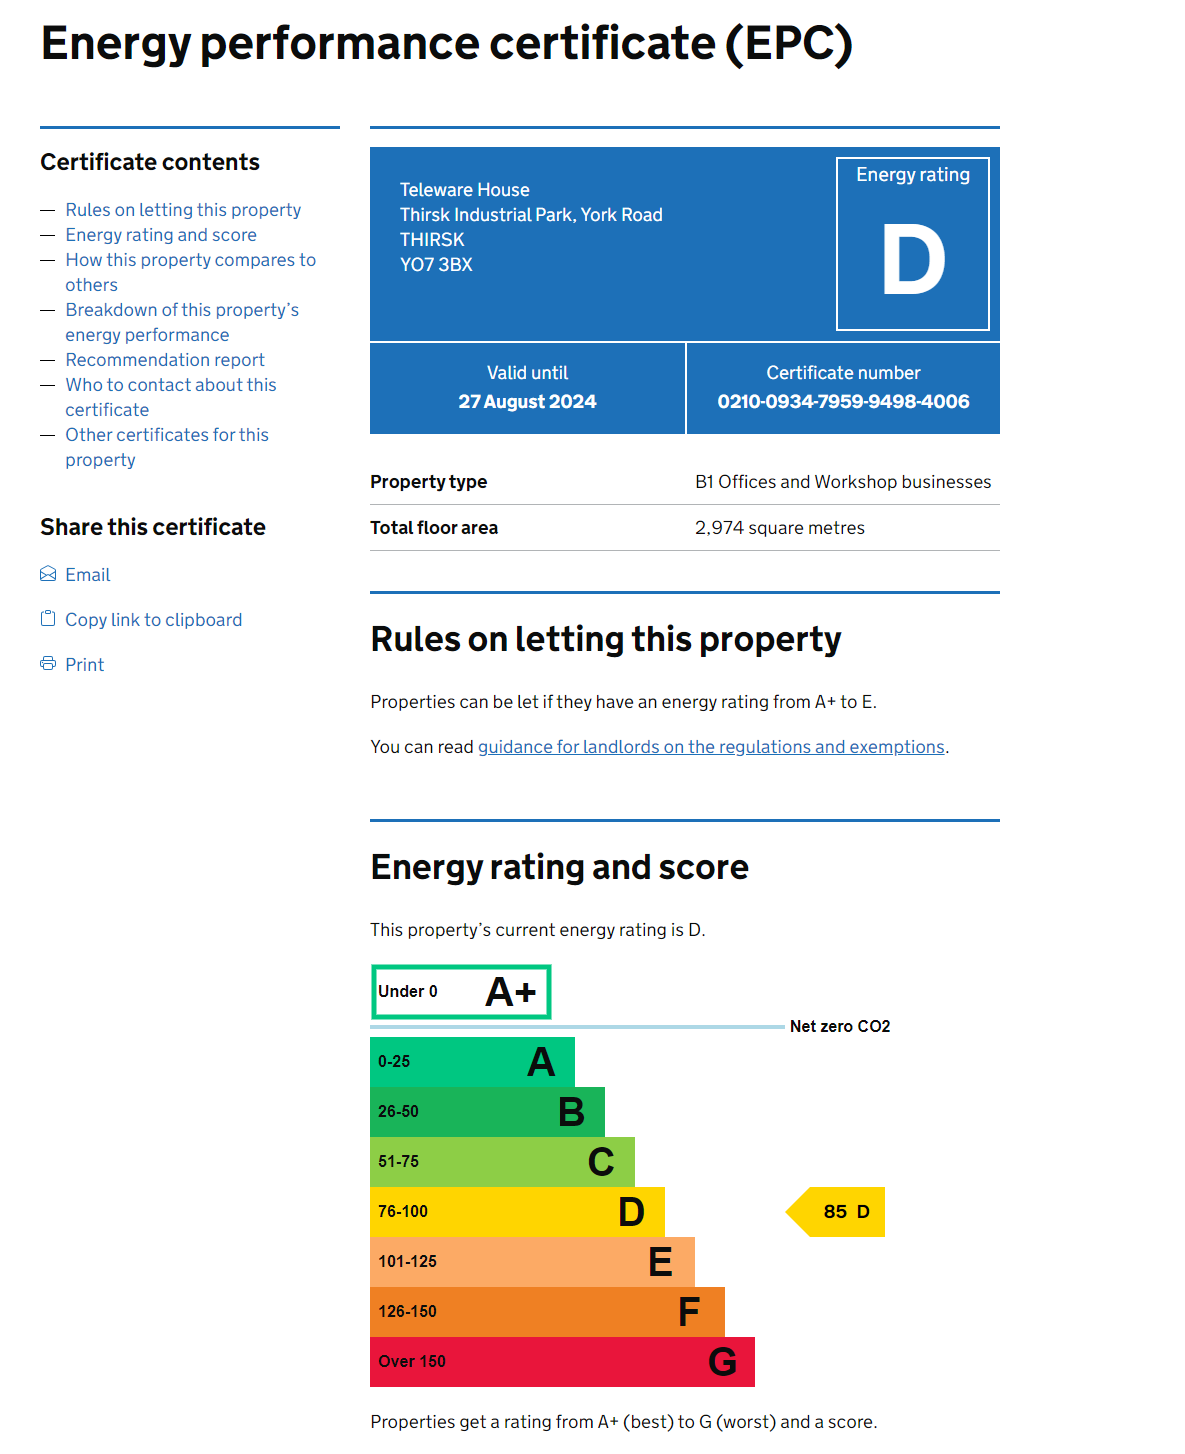Open the Email share link

click(x=88, y=575)
